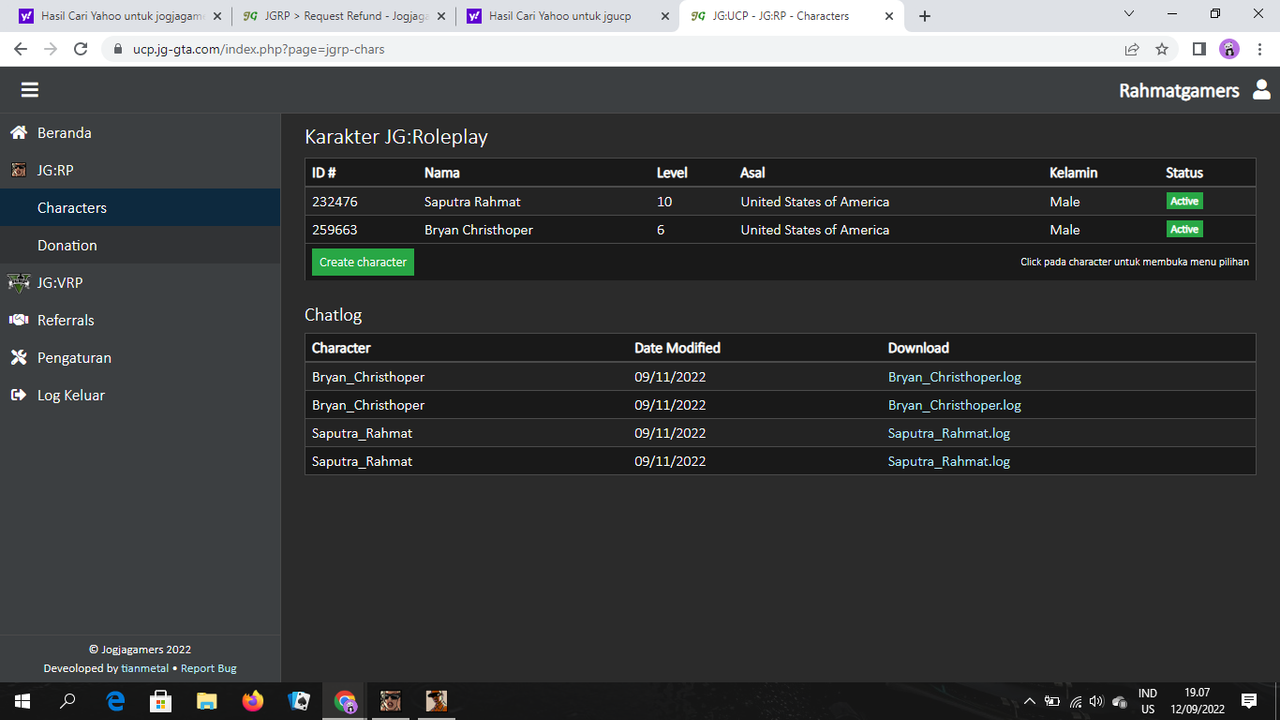Click the user profile icon beside Rahmatgamers
This screenshot has height=720, width=1280.
coord(1261,90)
